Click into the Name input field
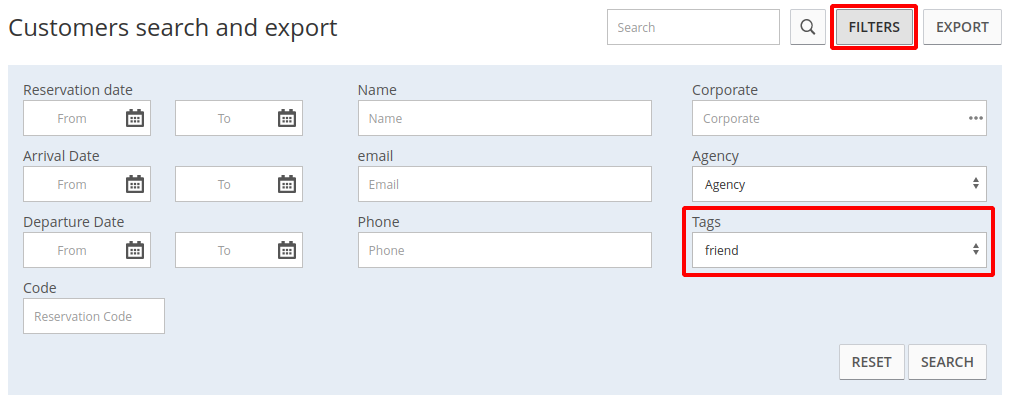The width and height of the screenshot is (1009, 399). tap(504, 118)
